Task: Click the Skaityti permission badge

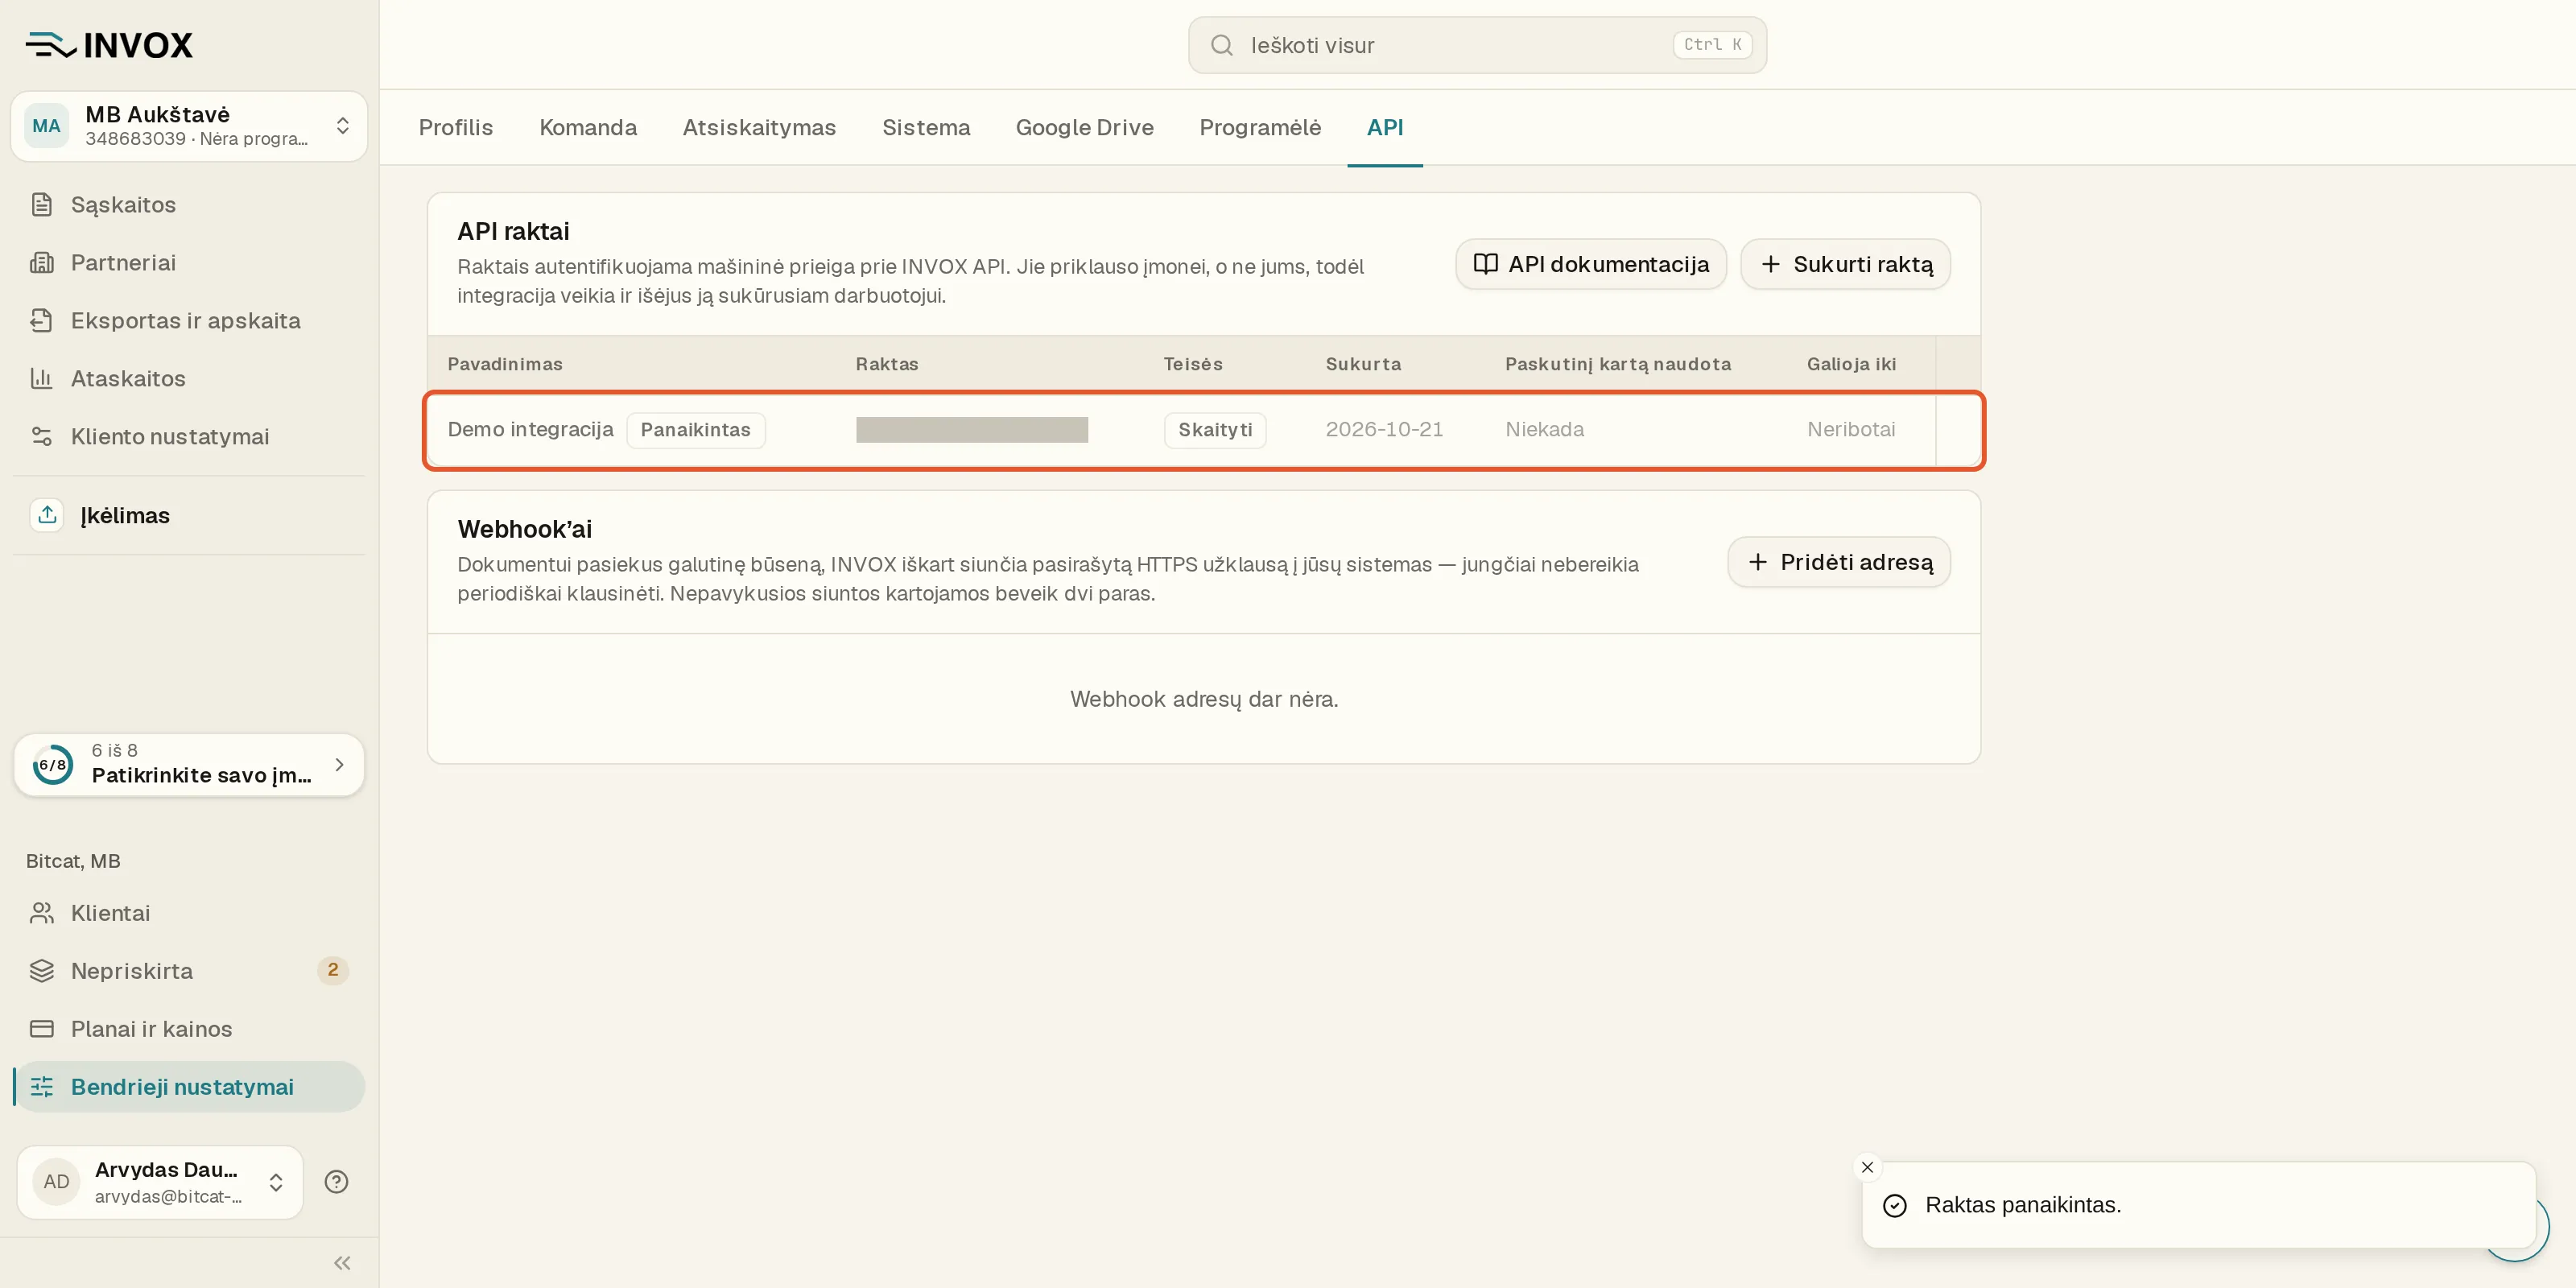Action: click(x=1215, y=430)
